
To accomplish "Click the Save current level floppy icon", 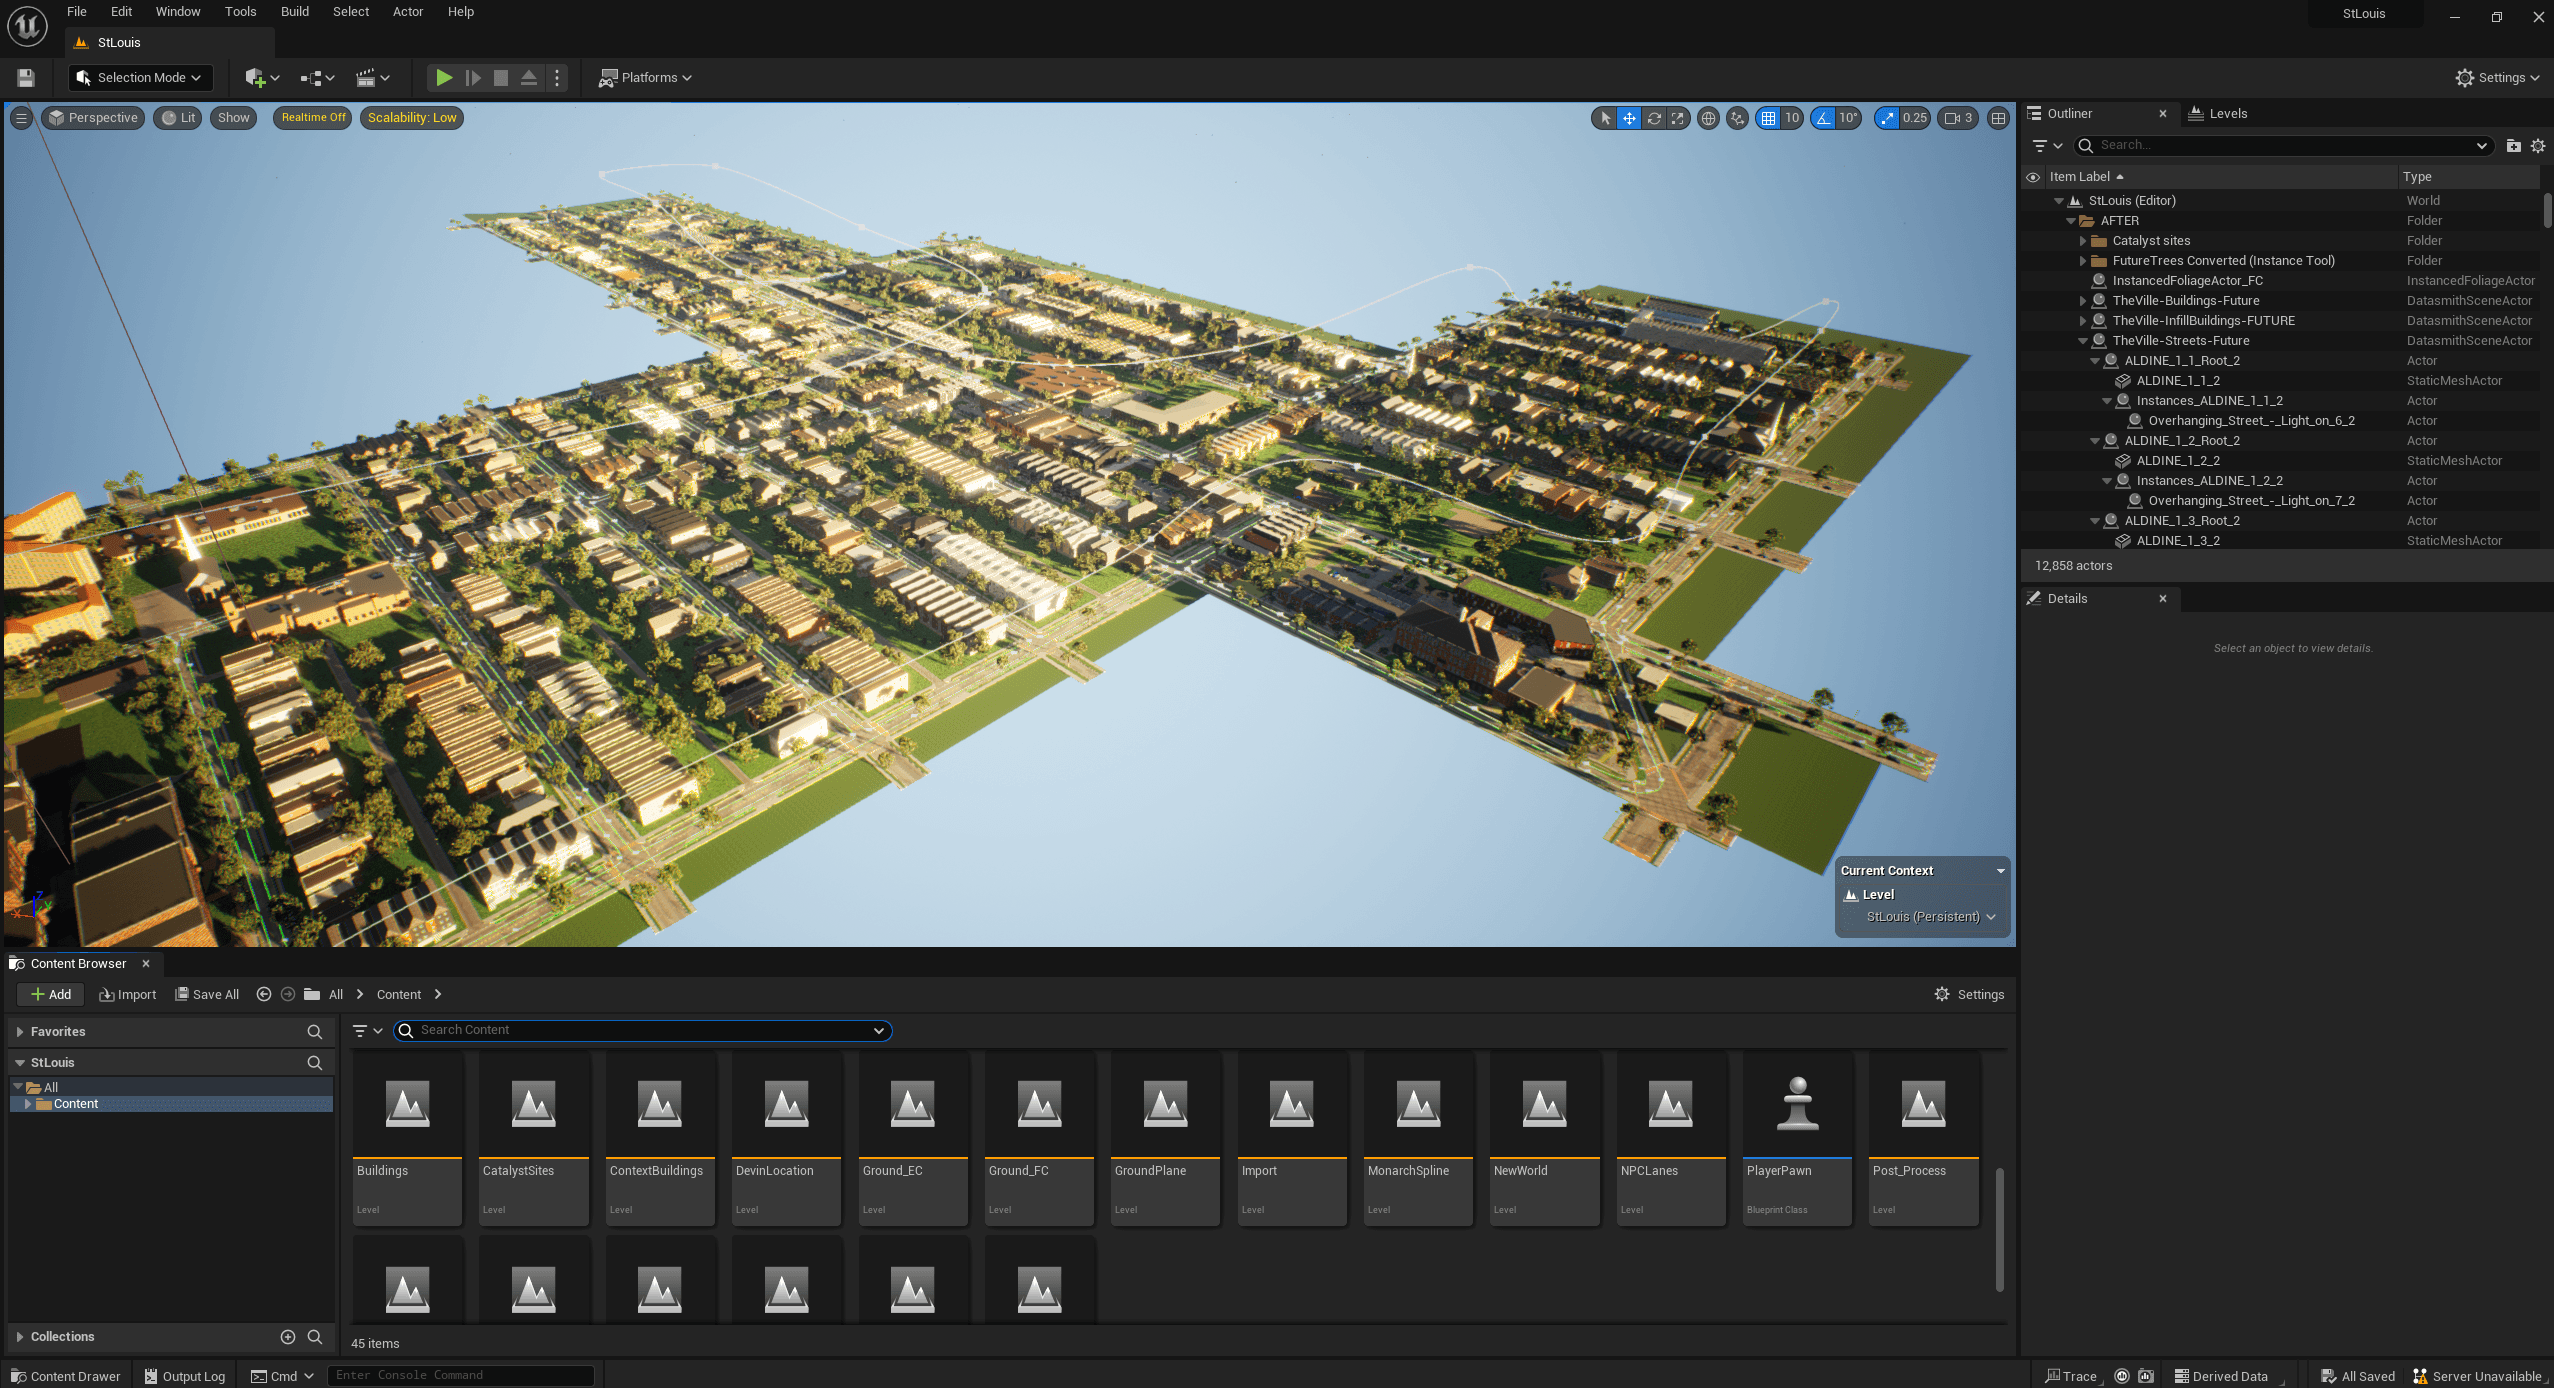I will [26, 78].
